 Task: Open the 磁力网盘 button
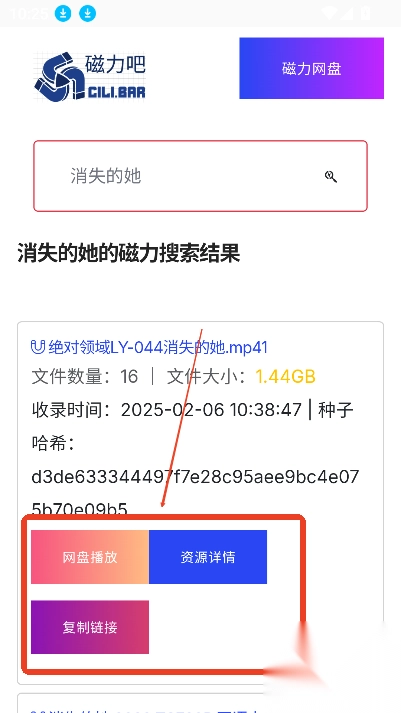point(311,68)
